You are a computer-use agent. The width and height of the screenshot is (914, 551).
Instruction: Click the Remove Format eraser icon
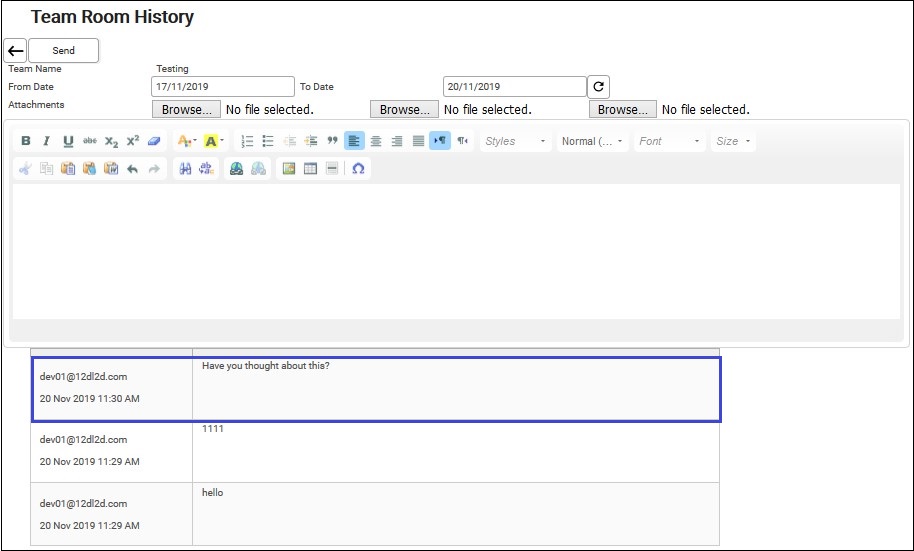click(x=154, y=141)
